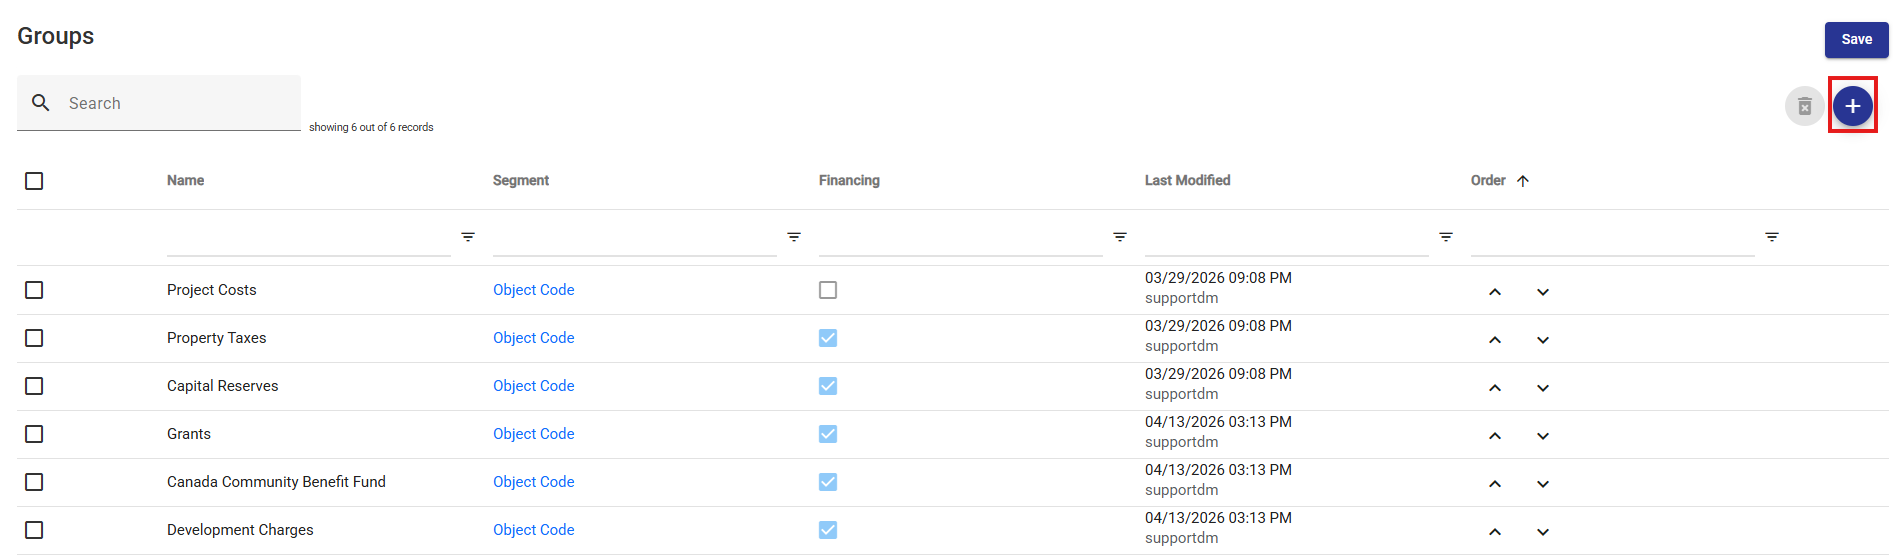Disable Financing for Development Charges

click(x=828, y=530)
